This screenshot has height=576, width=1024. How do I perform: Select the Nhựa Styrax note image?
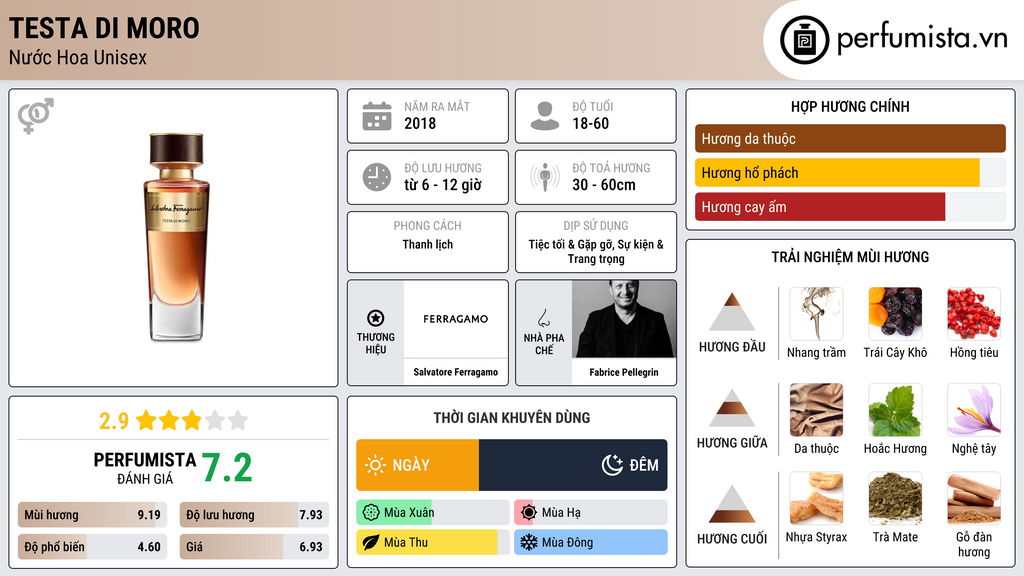click(x=816, y=498)
